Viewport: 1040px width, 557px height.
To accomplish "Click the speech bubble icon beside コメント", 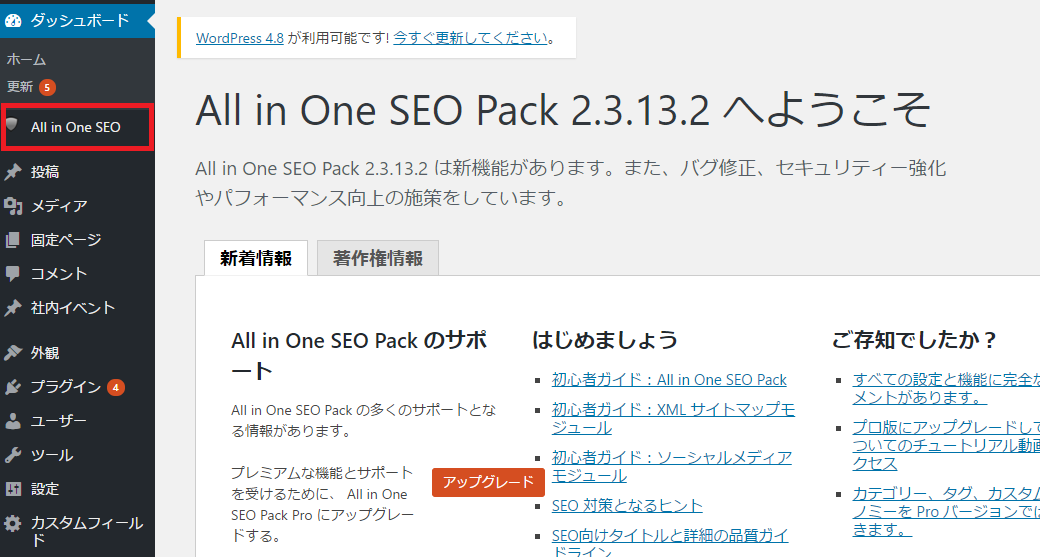I will point(13,274).
